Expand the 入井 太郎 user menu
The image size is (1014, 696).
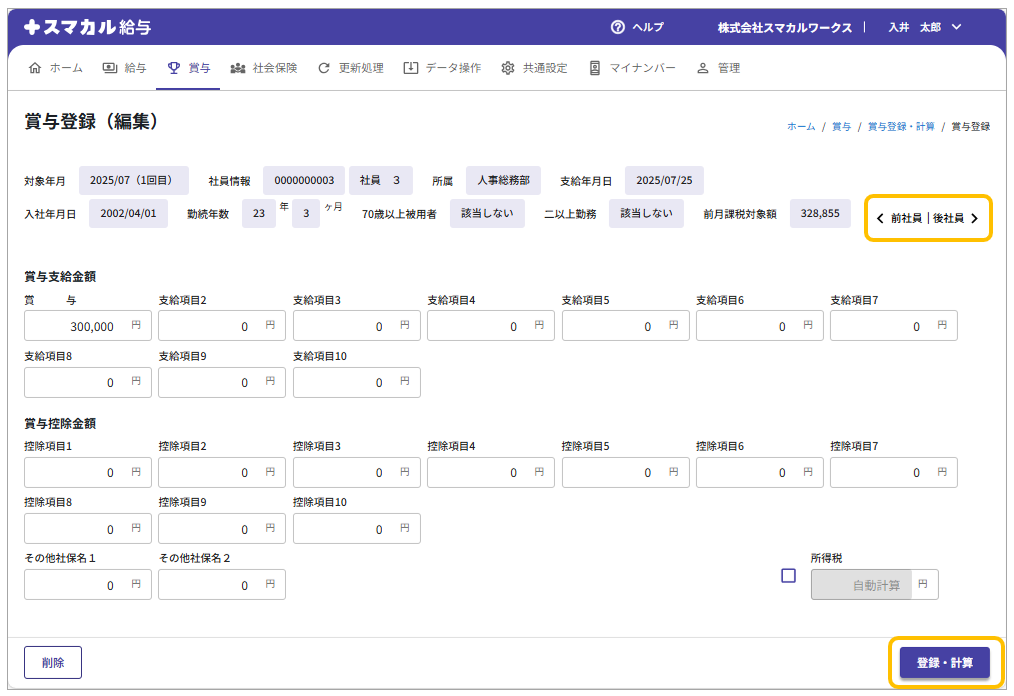point(956,27)
